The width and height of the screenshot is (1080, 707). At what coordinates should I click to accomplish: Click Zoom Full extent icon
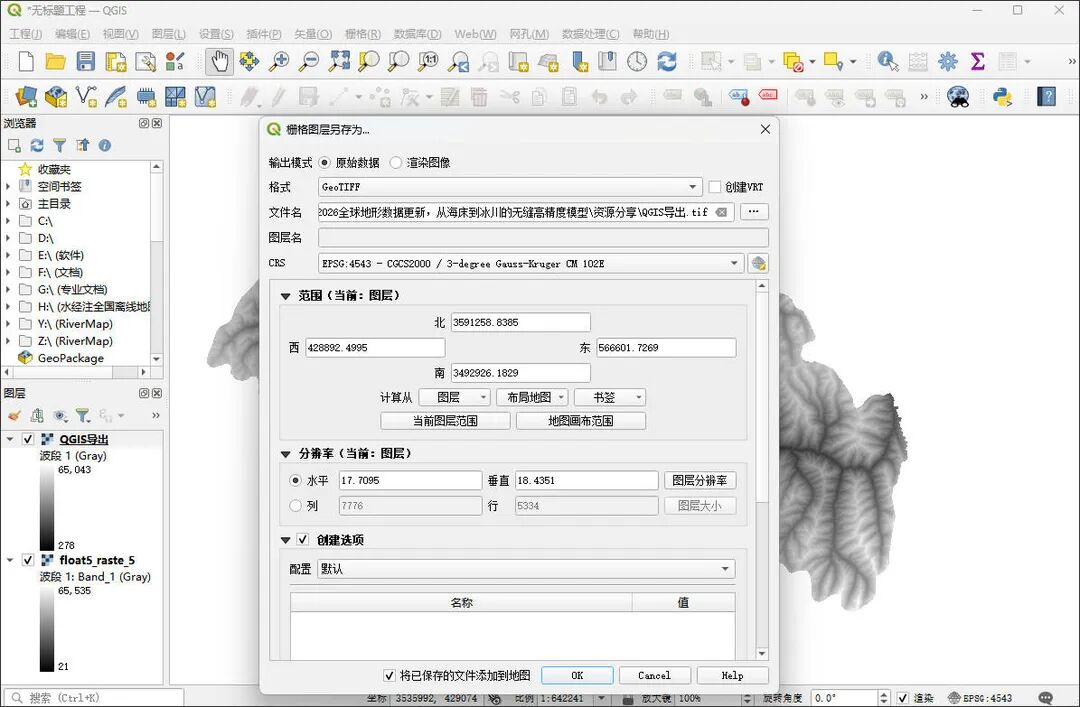[x=339, y=61]
